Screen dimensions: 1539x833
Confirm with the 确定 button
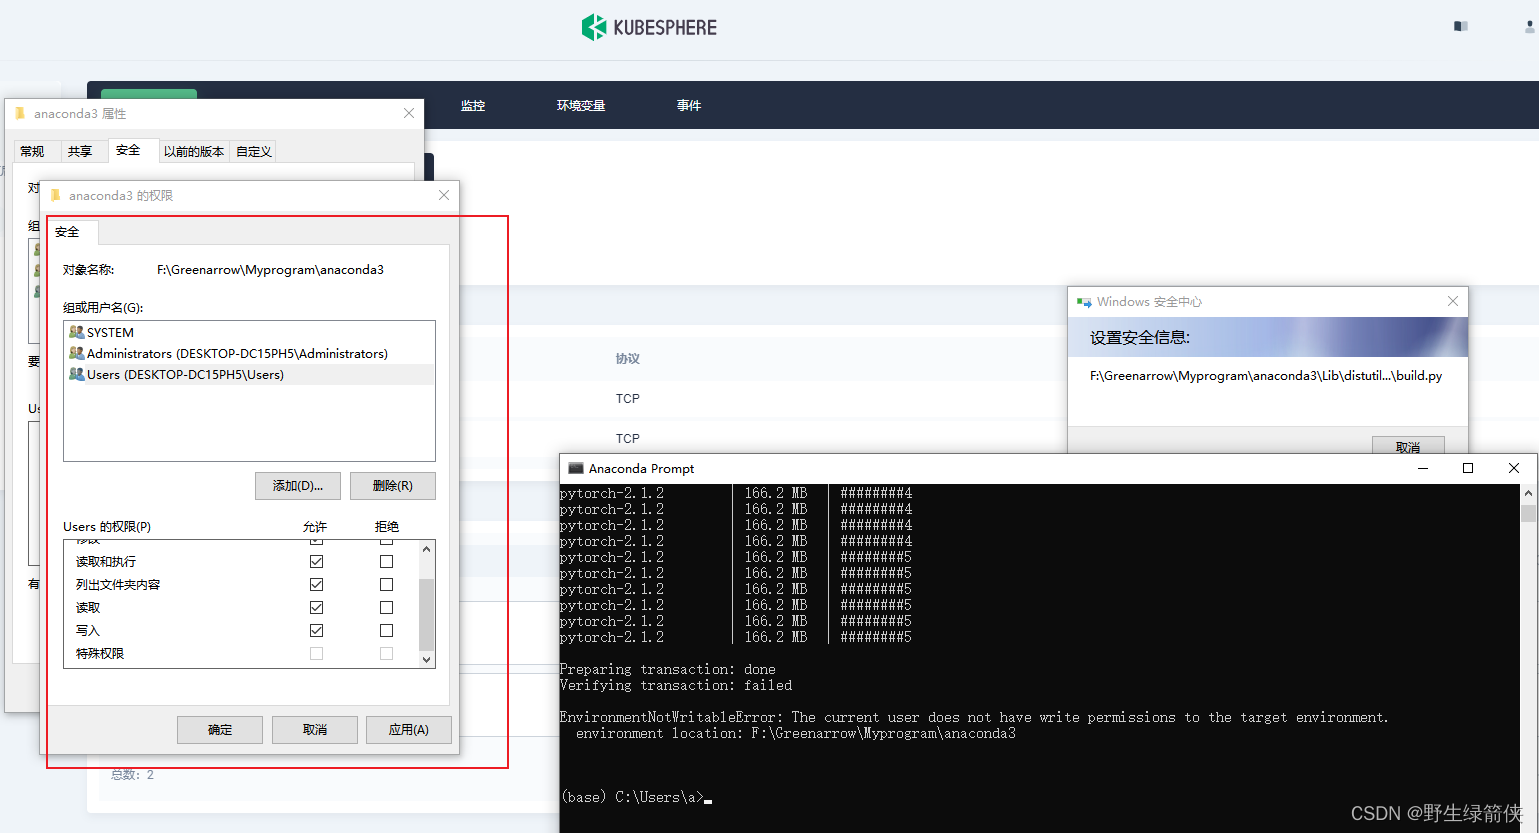click(x=220, y=730)
